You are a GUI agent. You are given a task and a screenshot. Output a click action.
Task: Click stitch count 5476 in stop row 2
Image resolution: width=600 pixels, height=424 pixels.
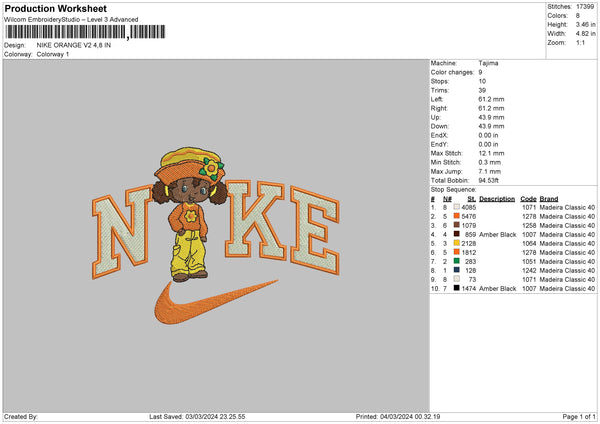click(x=469, y=217)
